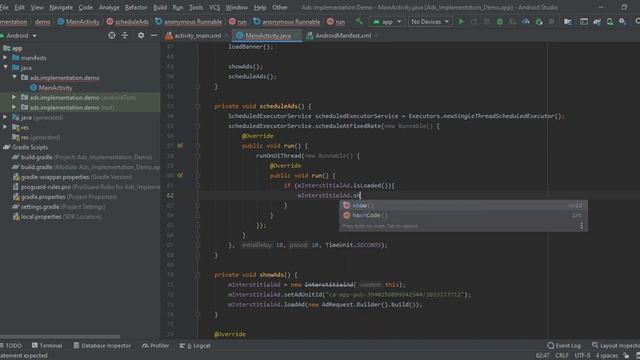Open the Analyze menu
The width and height of the screenshot is (640, 360).
tap(109, 7)
